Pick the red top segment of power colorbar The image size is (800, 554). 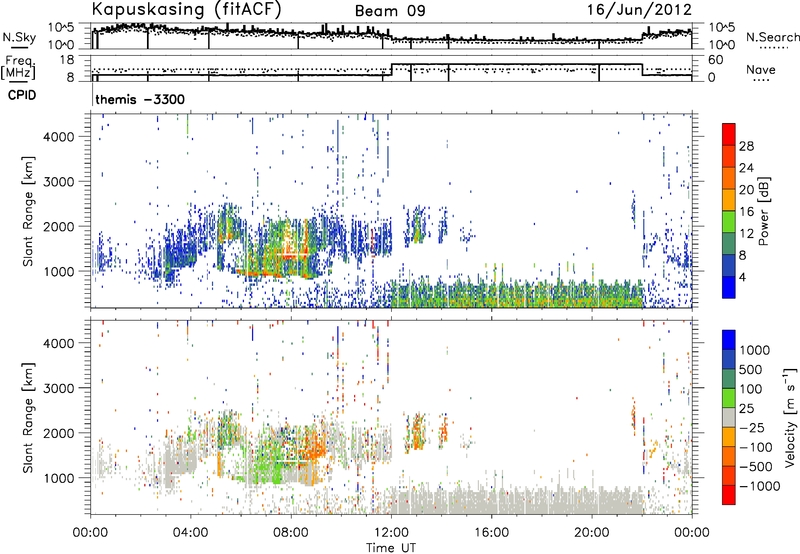(x=729, y=134)
